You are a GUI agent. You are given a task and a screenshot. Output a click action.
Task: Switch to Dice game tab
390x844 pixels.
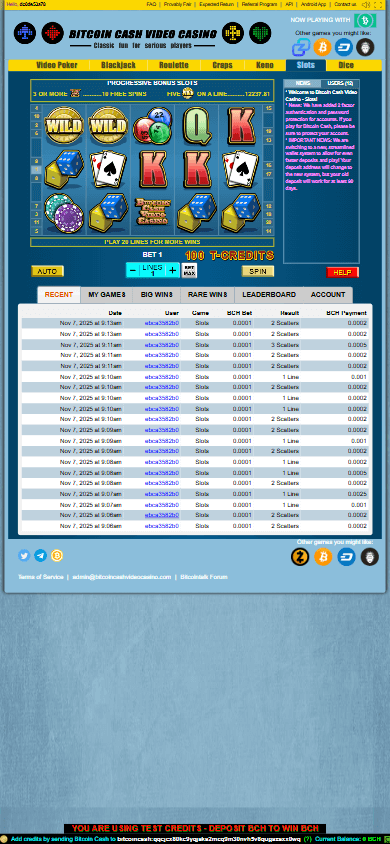(346, 65)
